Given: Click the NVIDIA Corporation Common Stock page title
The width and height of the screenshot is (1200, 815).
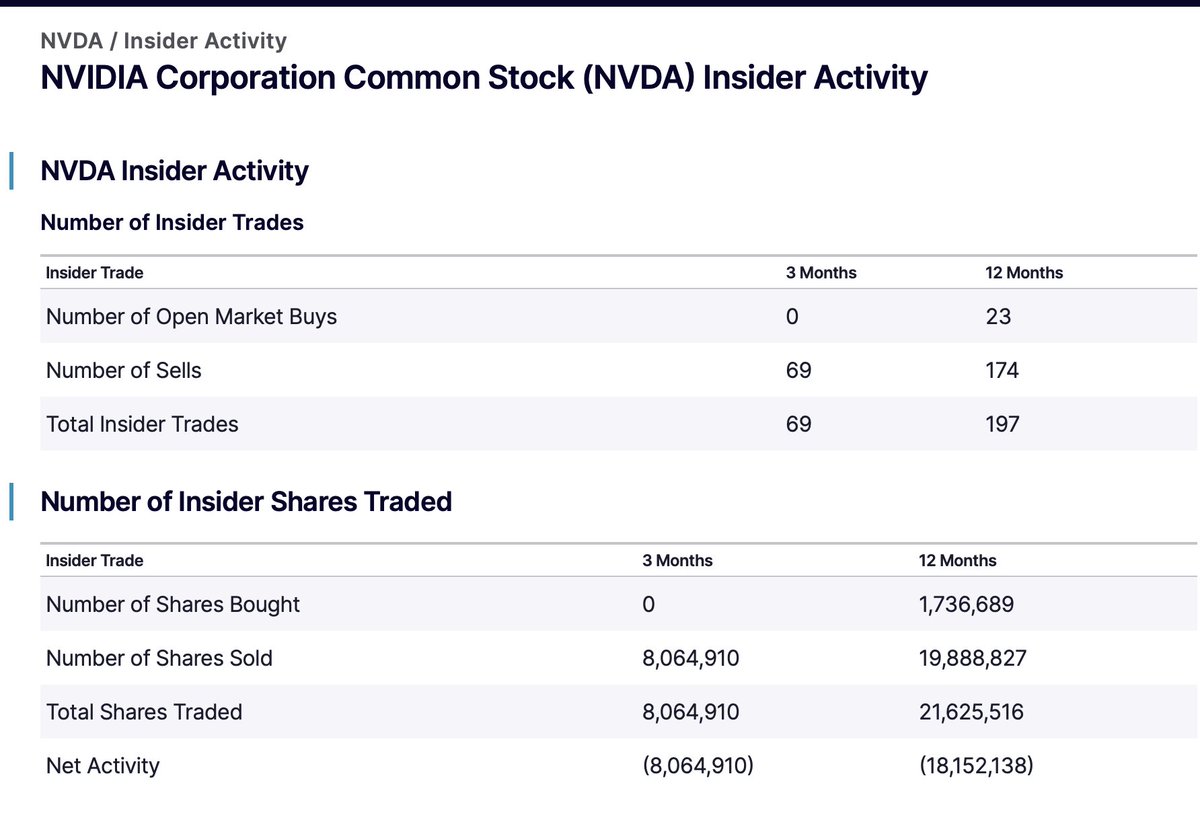Looking at the screenshot, I should click(x=483, y=77).
